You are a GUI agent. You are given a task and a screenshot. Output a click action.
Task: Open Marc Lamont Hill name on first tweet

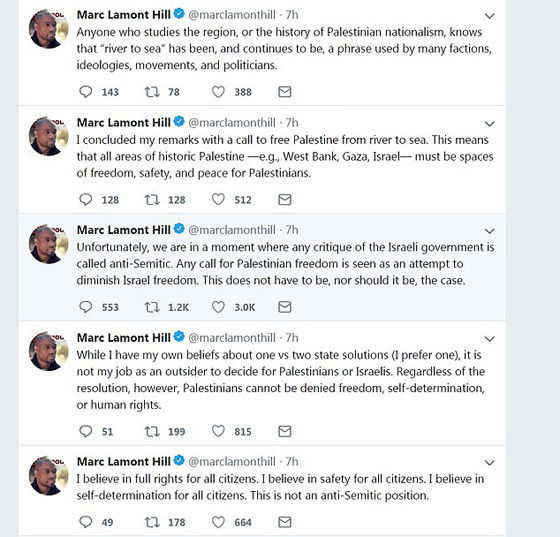tap(124, 15)
